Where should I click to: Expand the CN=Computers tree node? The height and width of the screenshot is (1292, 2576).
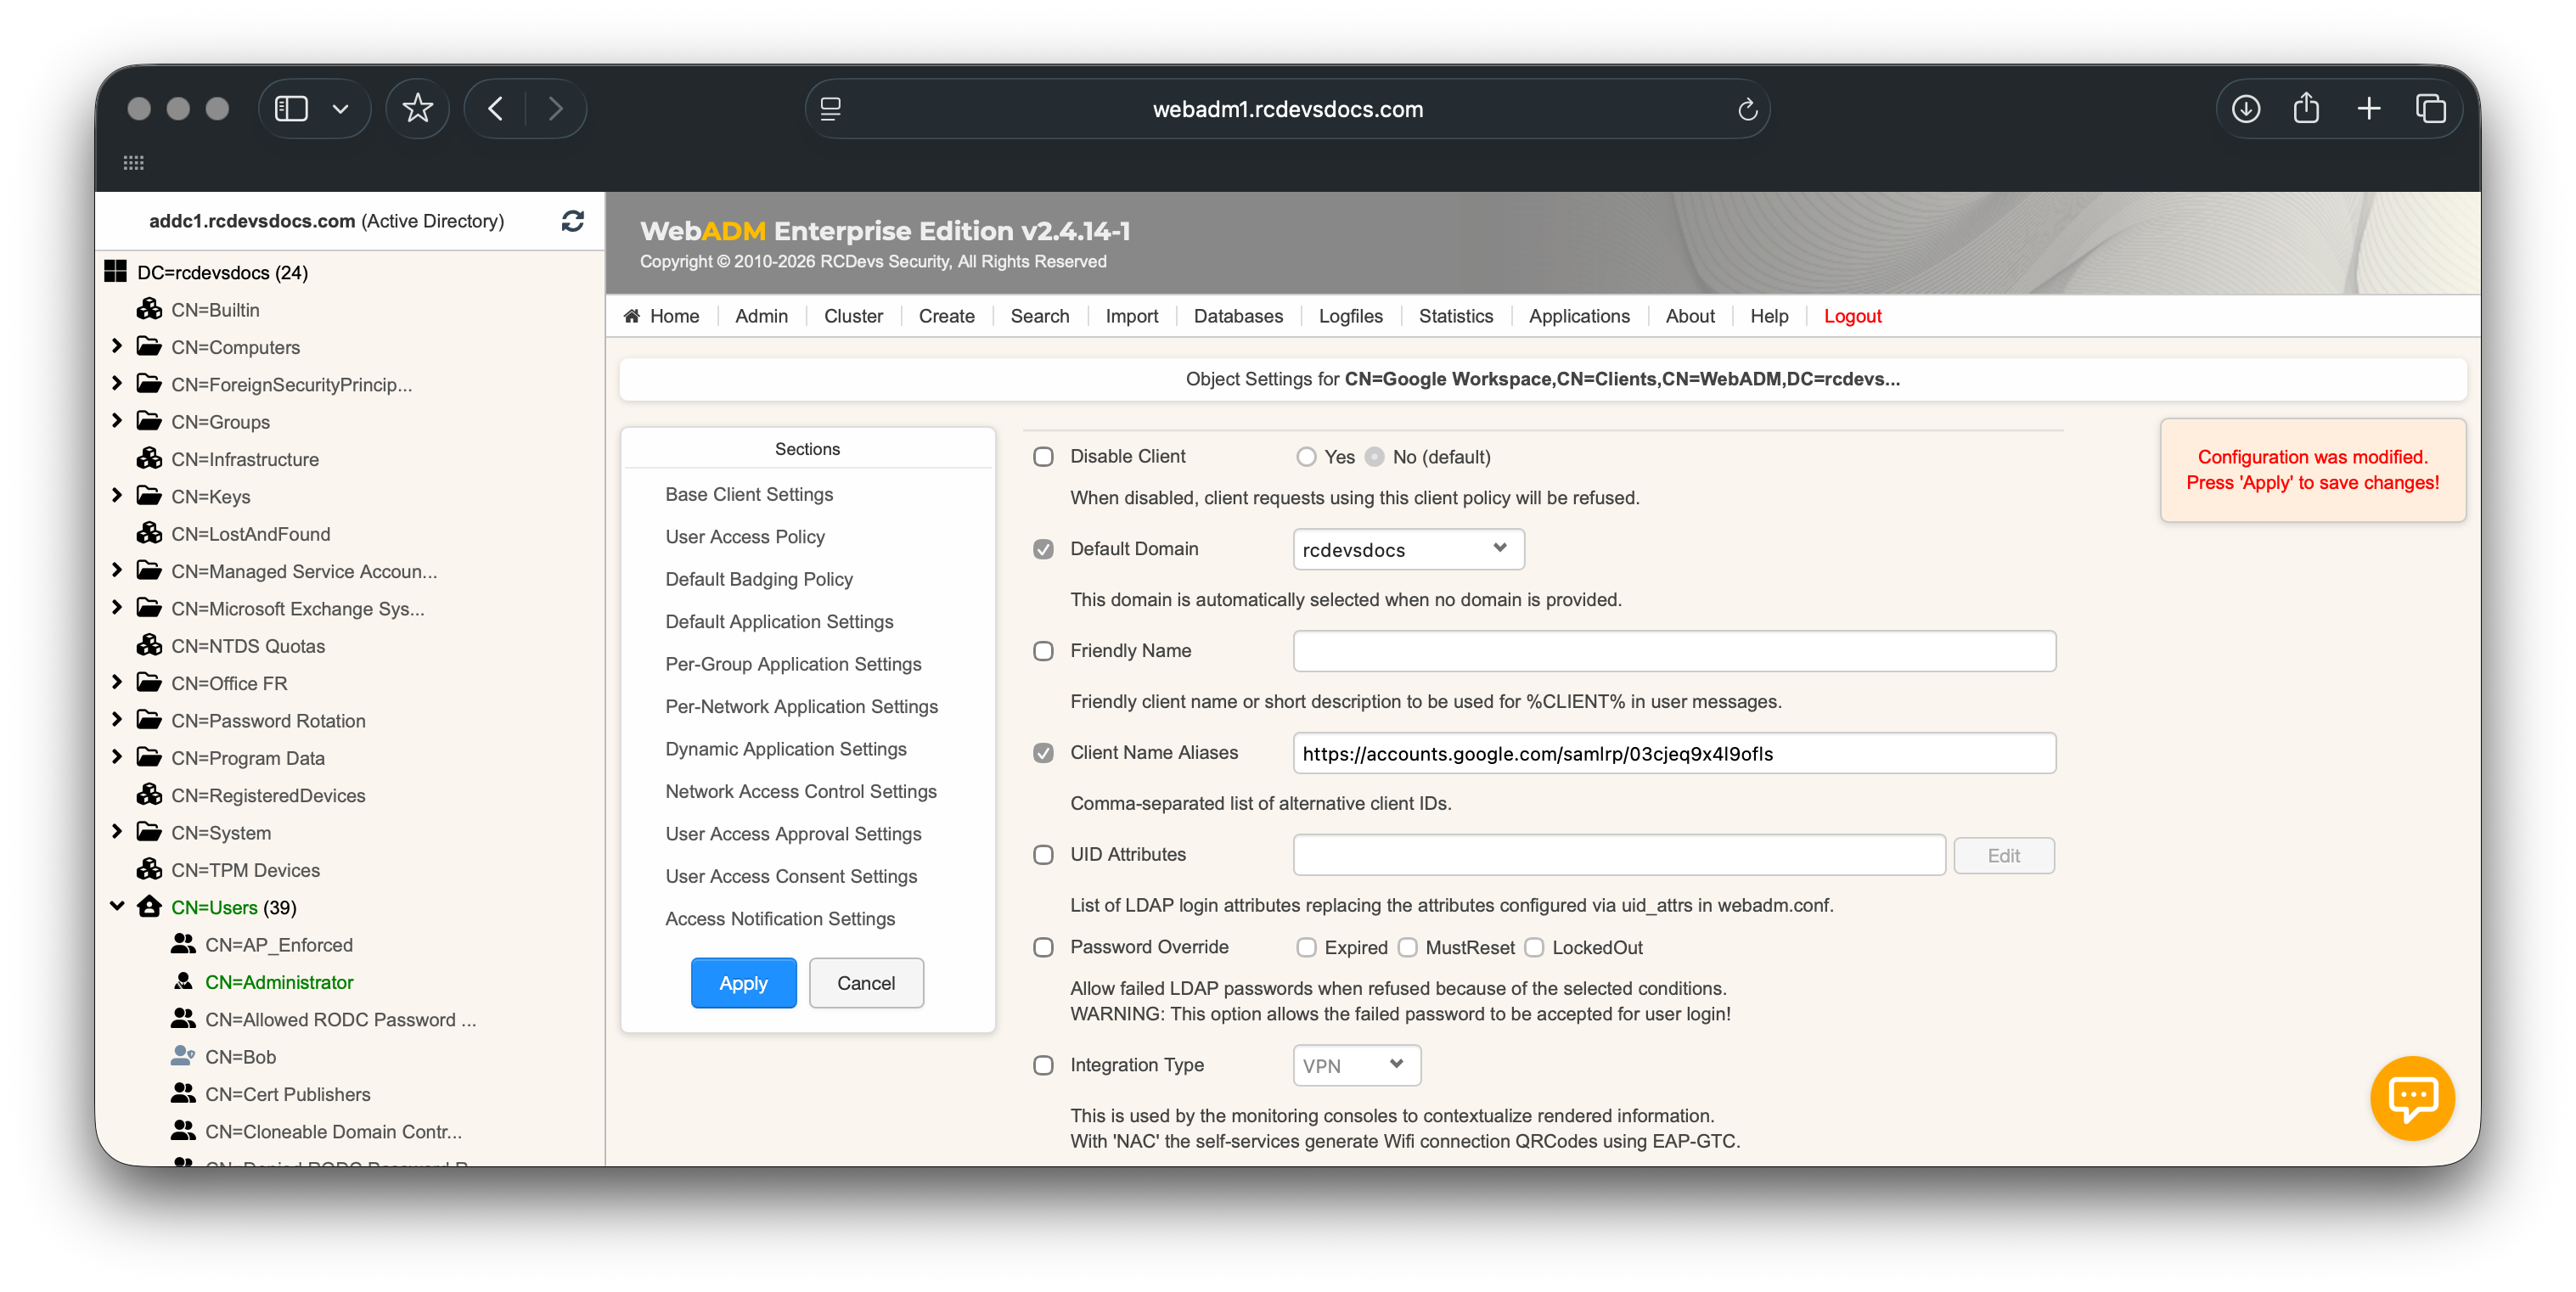pos(117,346)
